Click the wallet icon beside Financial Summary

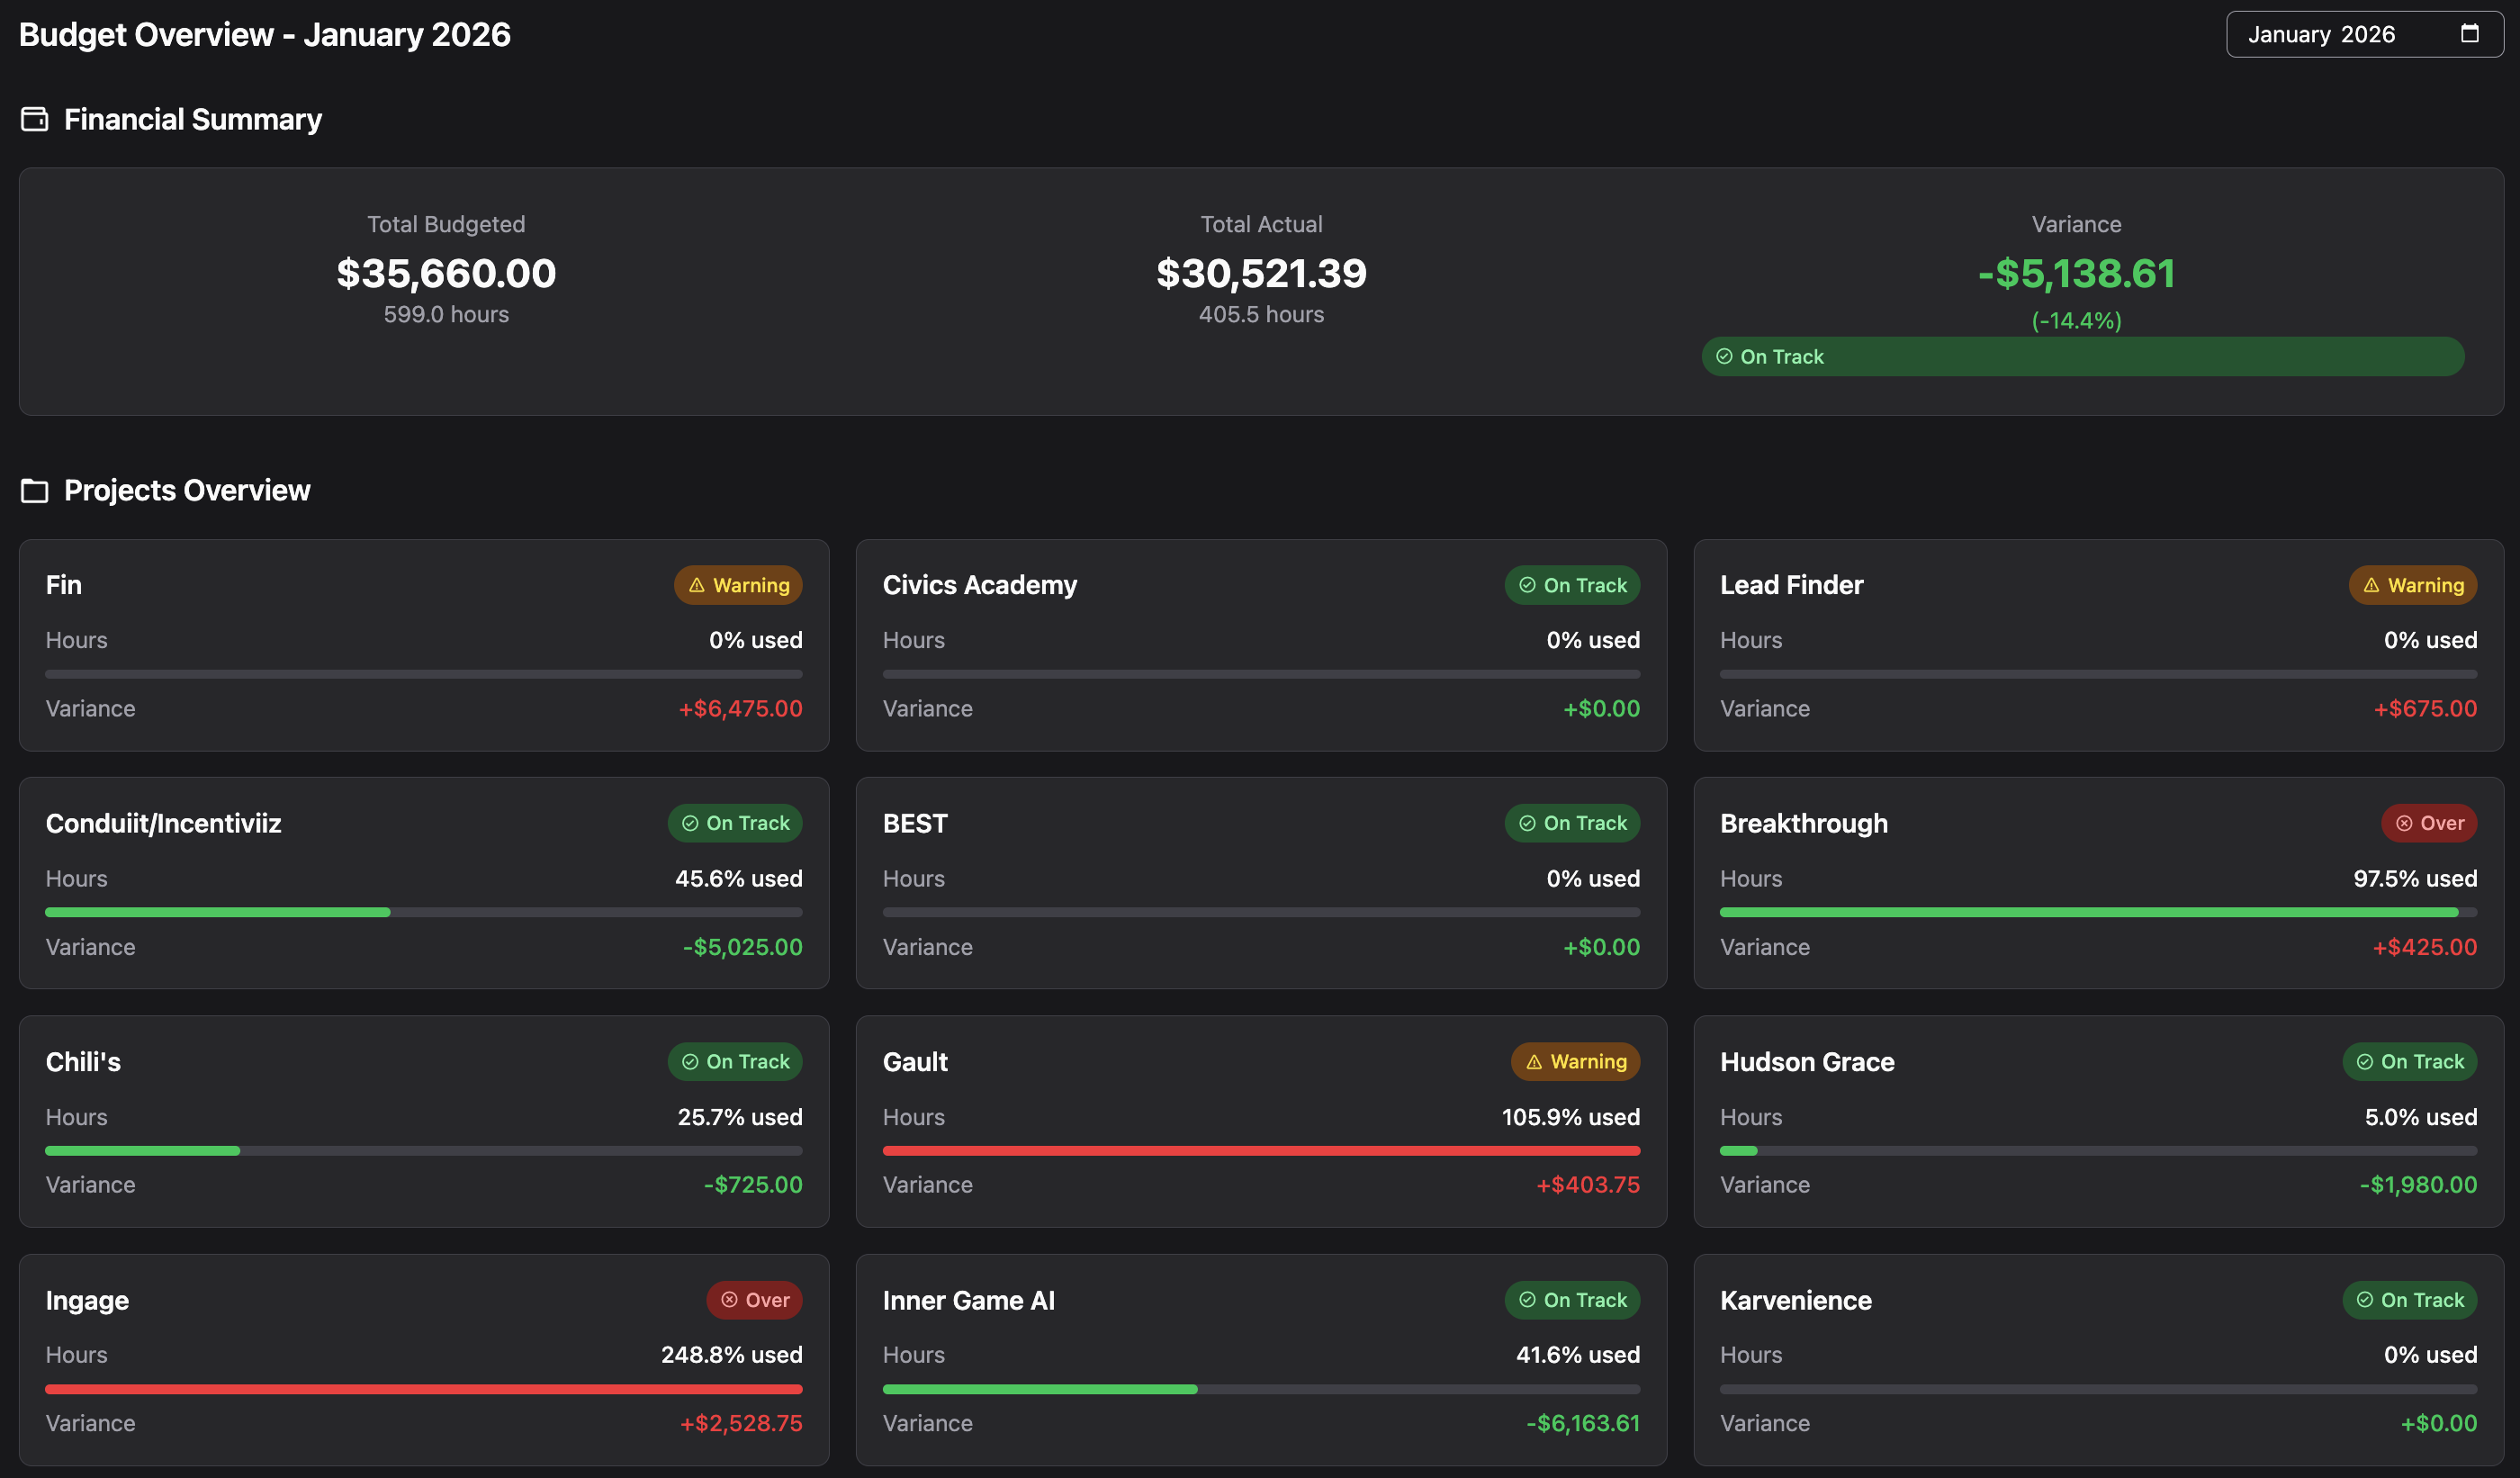(x=35, y=119)
